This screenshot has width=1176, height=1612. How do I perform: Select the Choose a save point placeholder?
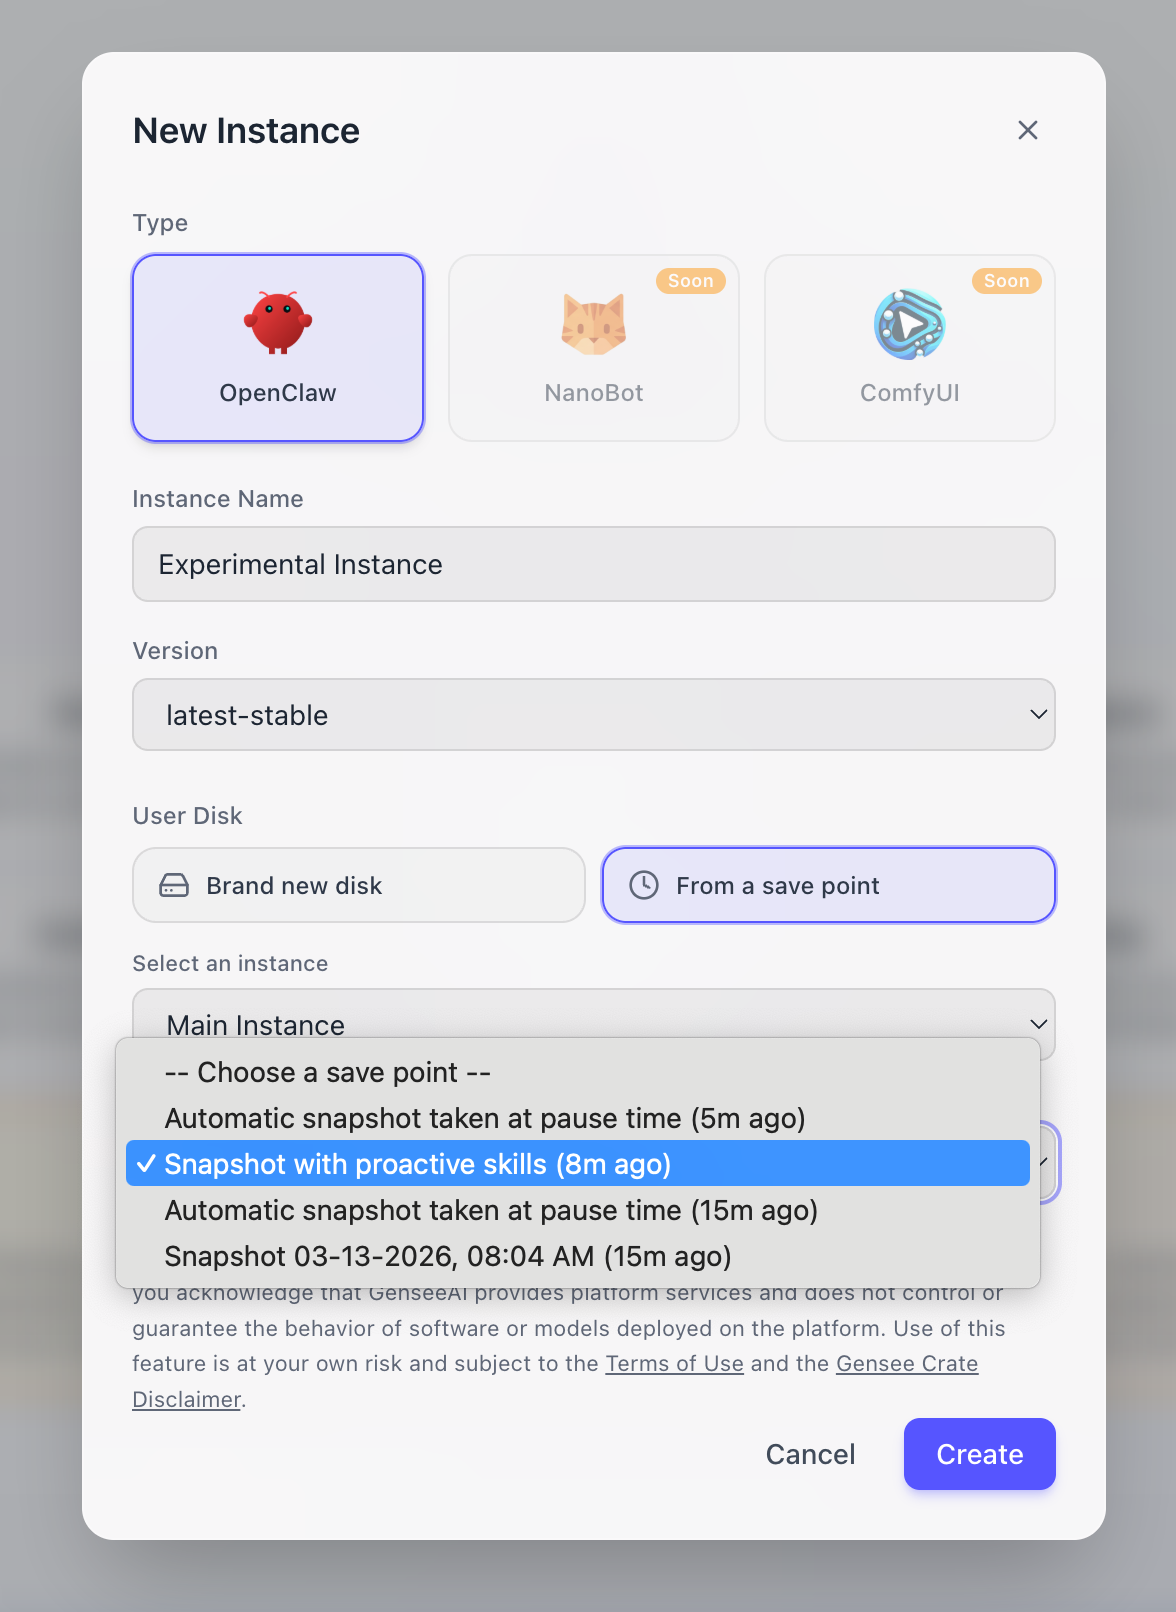pos(327,1072)
